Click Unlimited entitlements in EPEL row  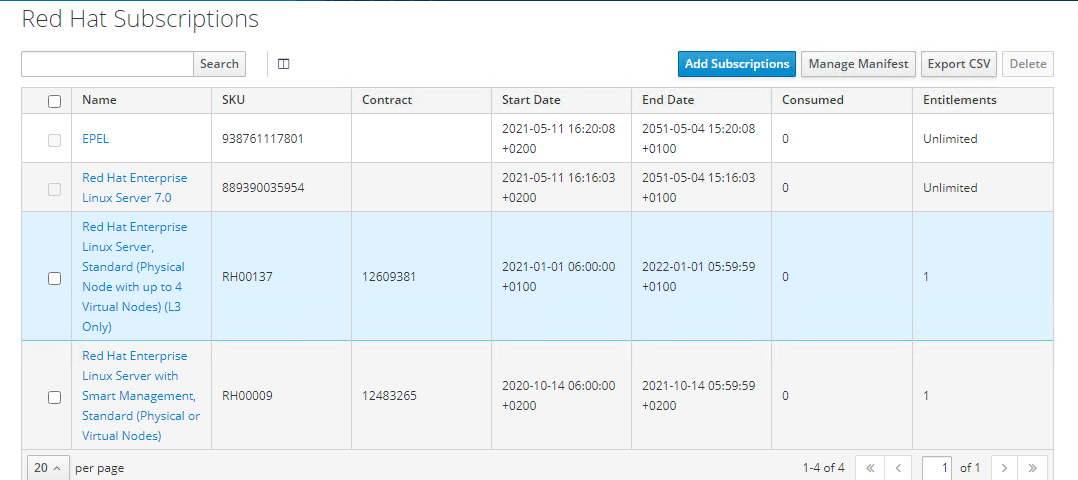point(949,138)
